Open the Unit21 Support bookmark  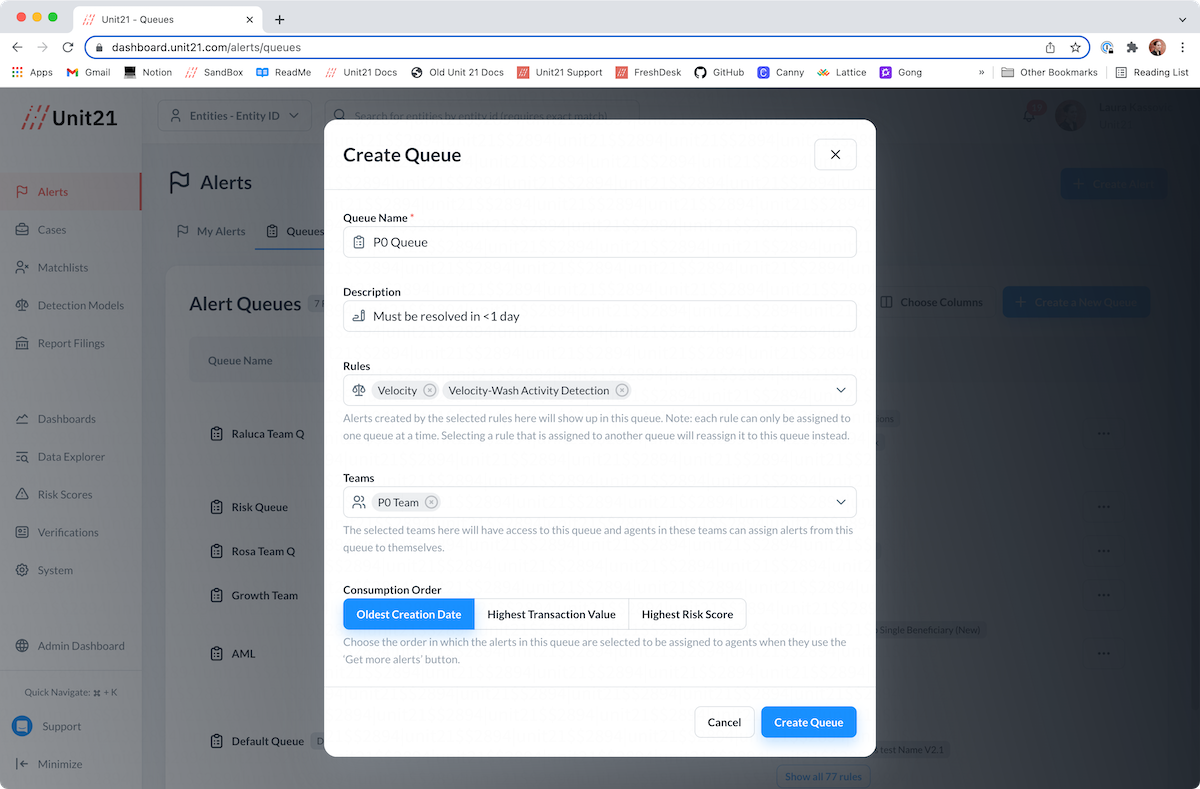point(559,72)
